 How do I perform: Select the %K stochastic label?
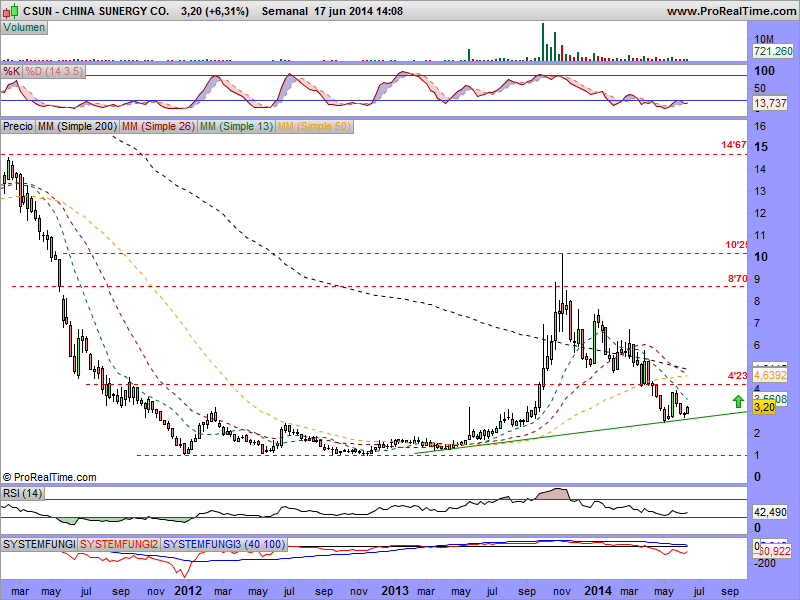click(x=11, y=71)
